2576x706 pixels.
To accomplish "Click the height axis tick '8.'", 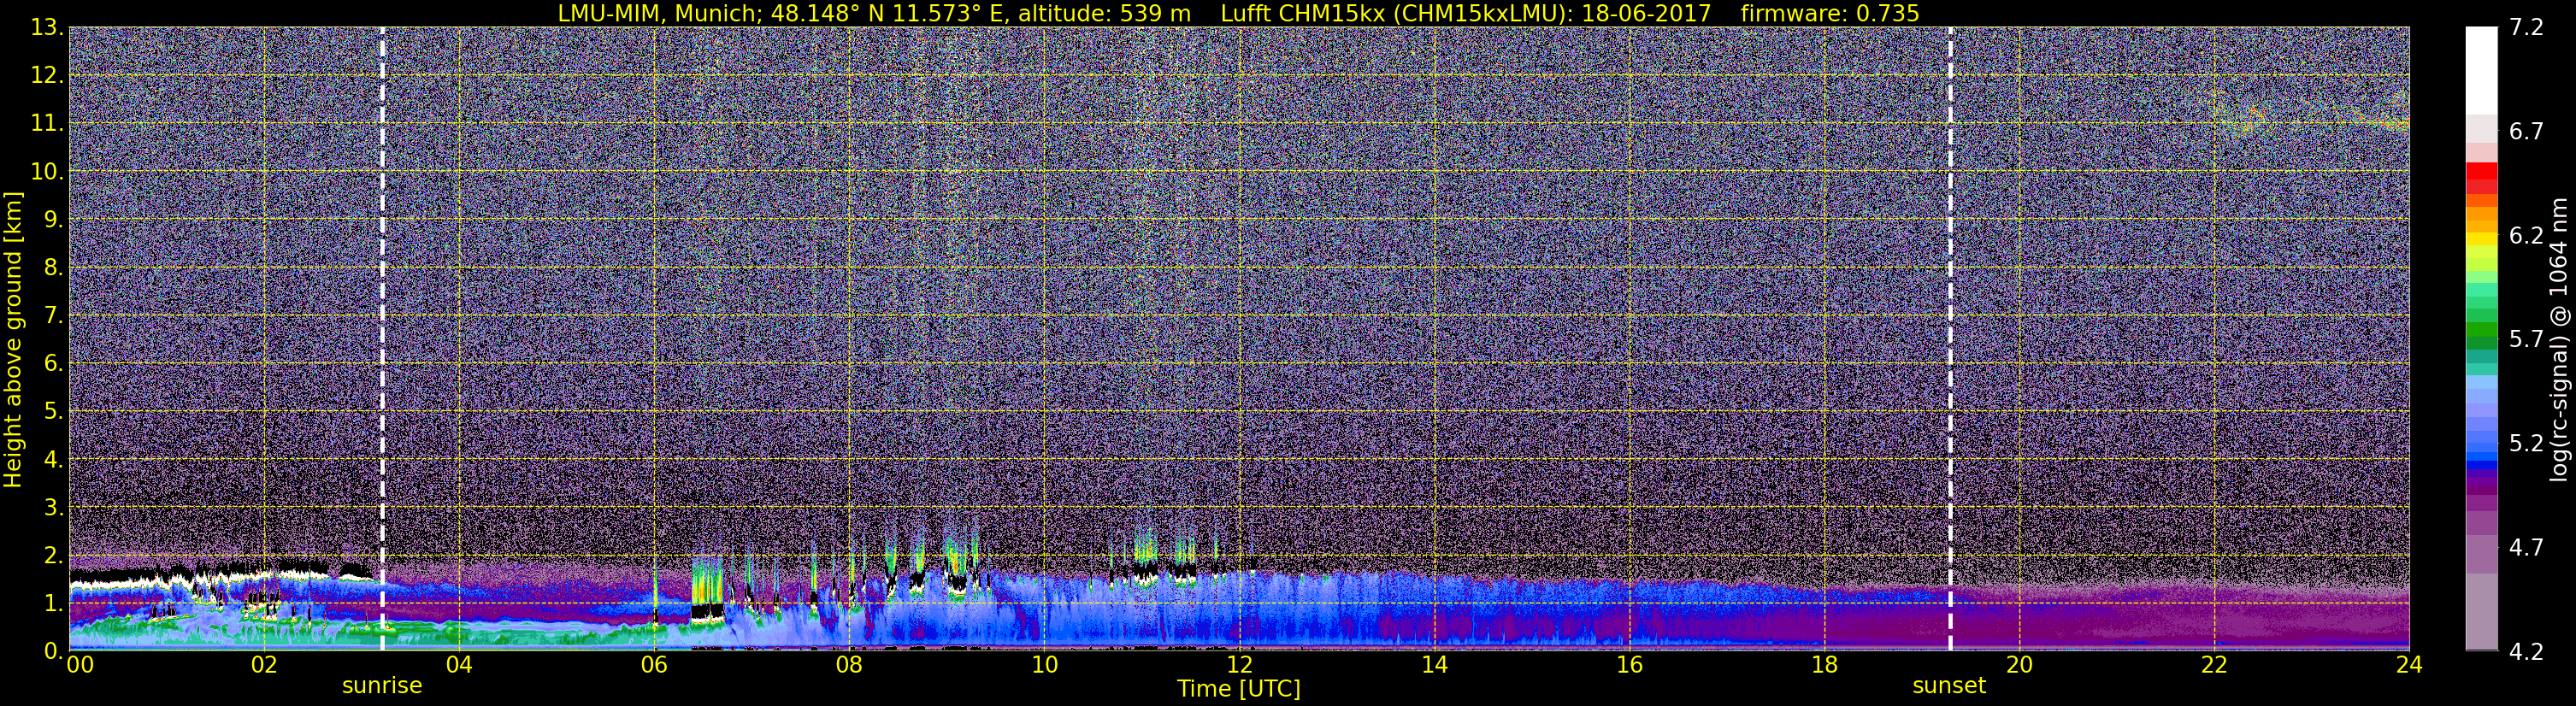I will pos(53,268).
